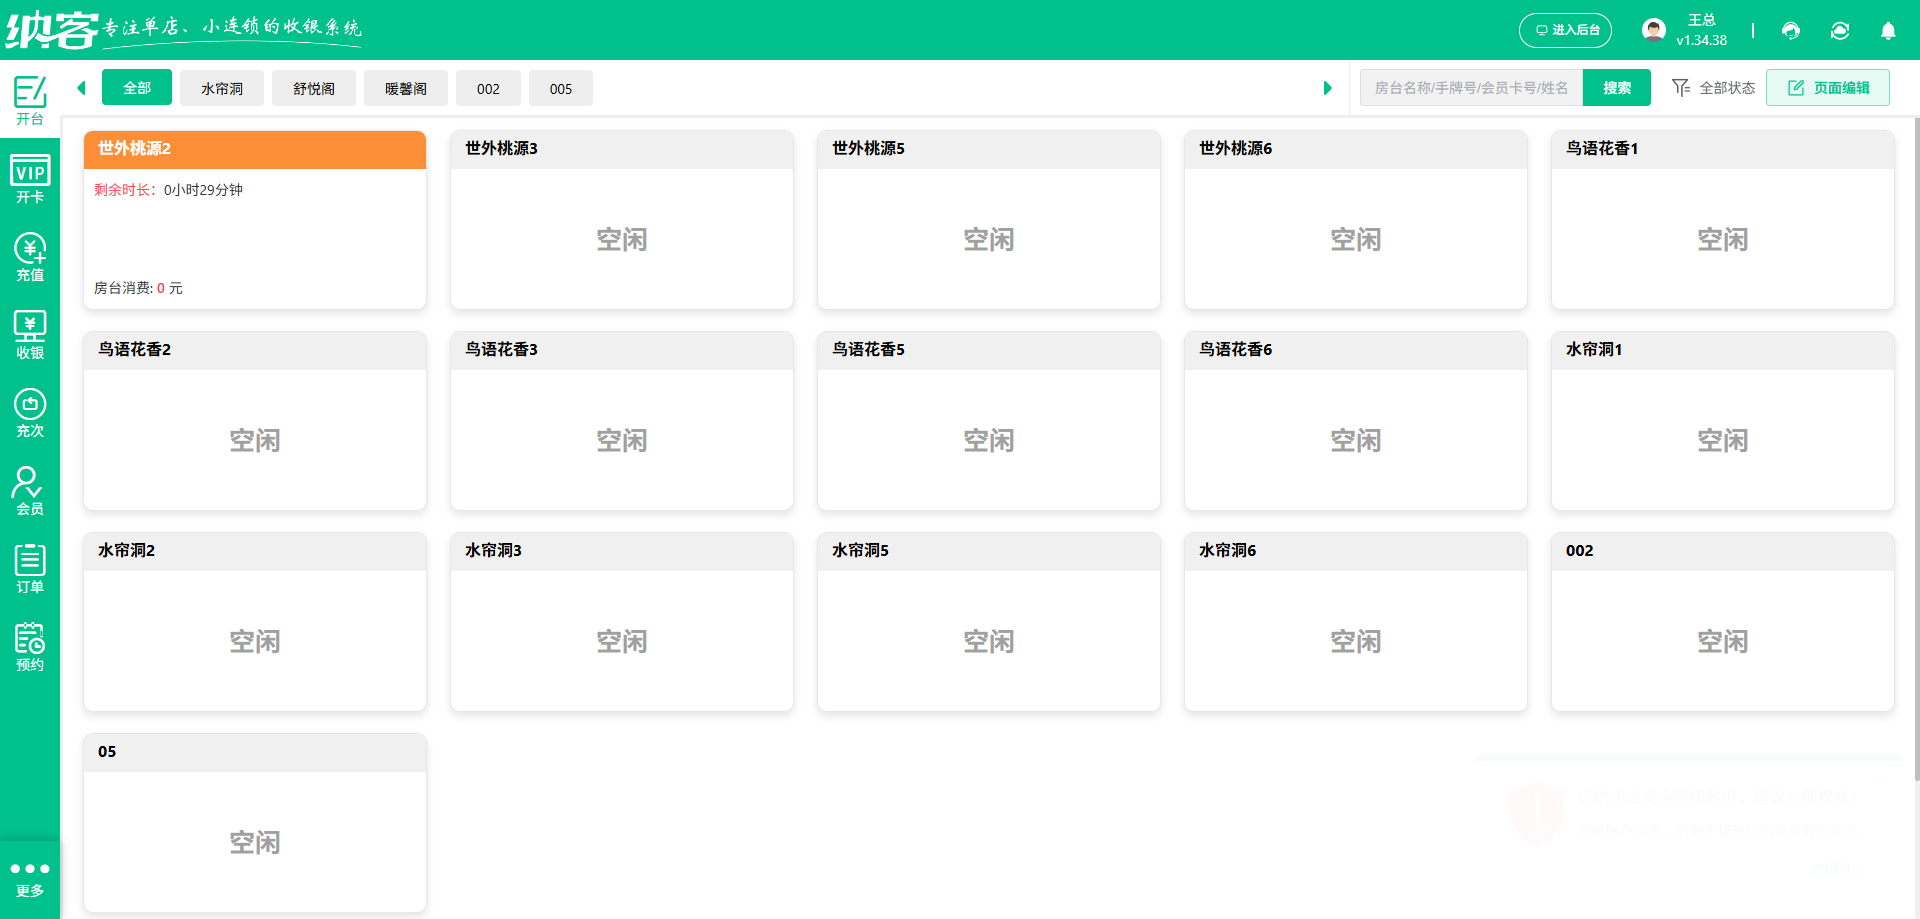Open the 会员 member management icon
The height and width of the screenshot is (919, 1920).
coord(30,489)
